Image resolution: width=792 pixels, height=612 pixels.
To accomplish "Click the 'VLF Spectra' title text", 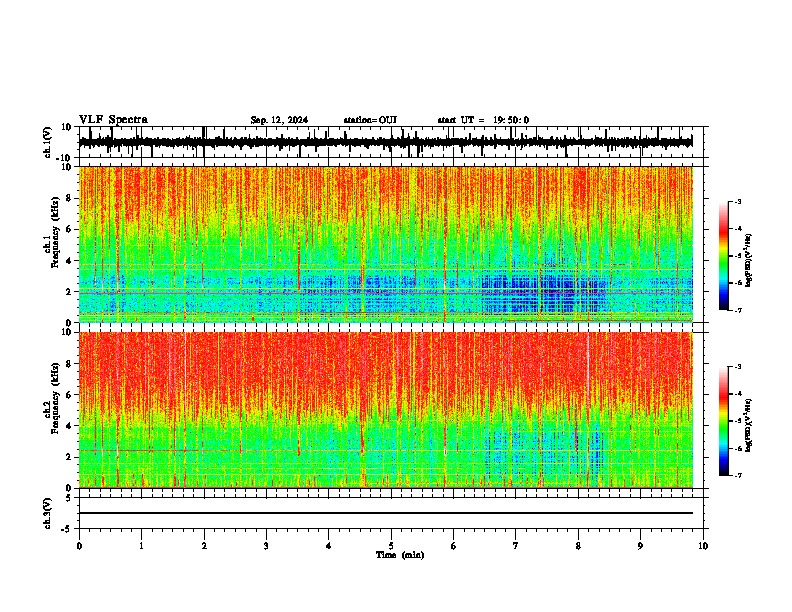I will (x=113, y=120).
